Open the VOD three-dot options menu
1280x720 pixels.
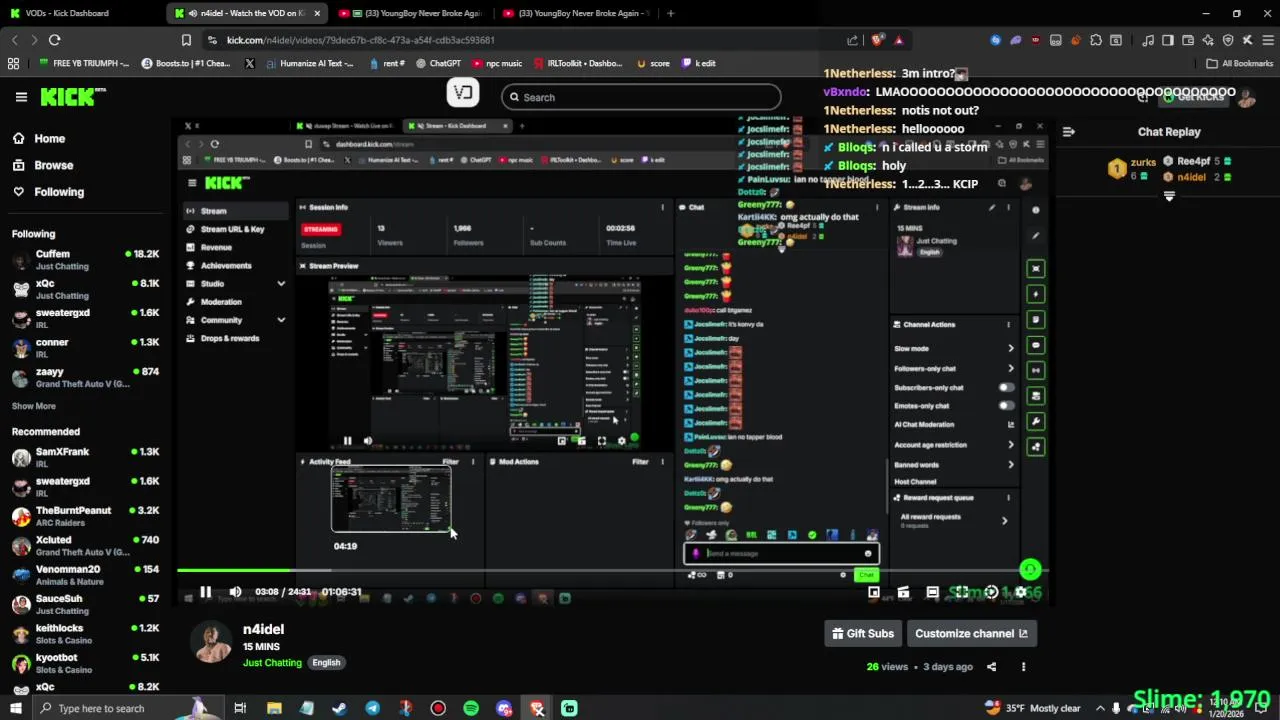[x=1023, y=667]
